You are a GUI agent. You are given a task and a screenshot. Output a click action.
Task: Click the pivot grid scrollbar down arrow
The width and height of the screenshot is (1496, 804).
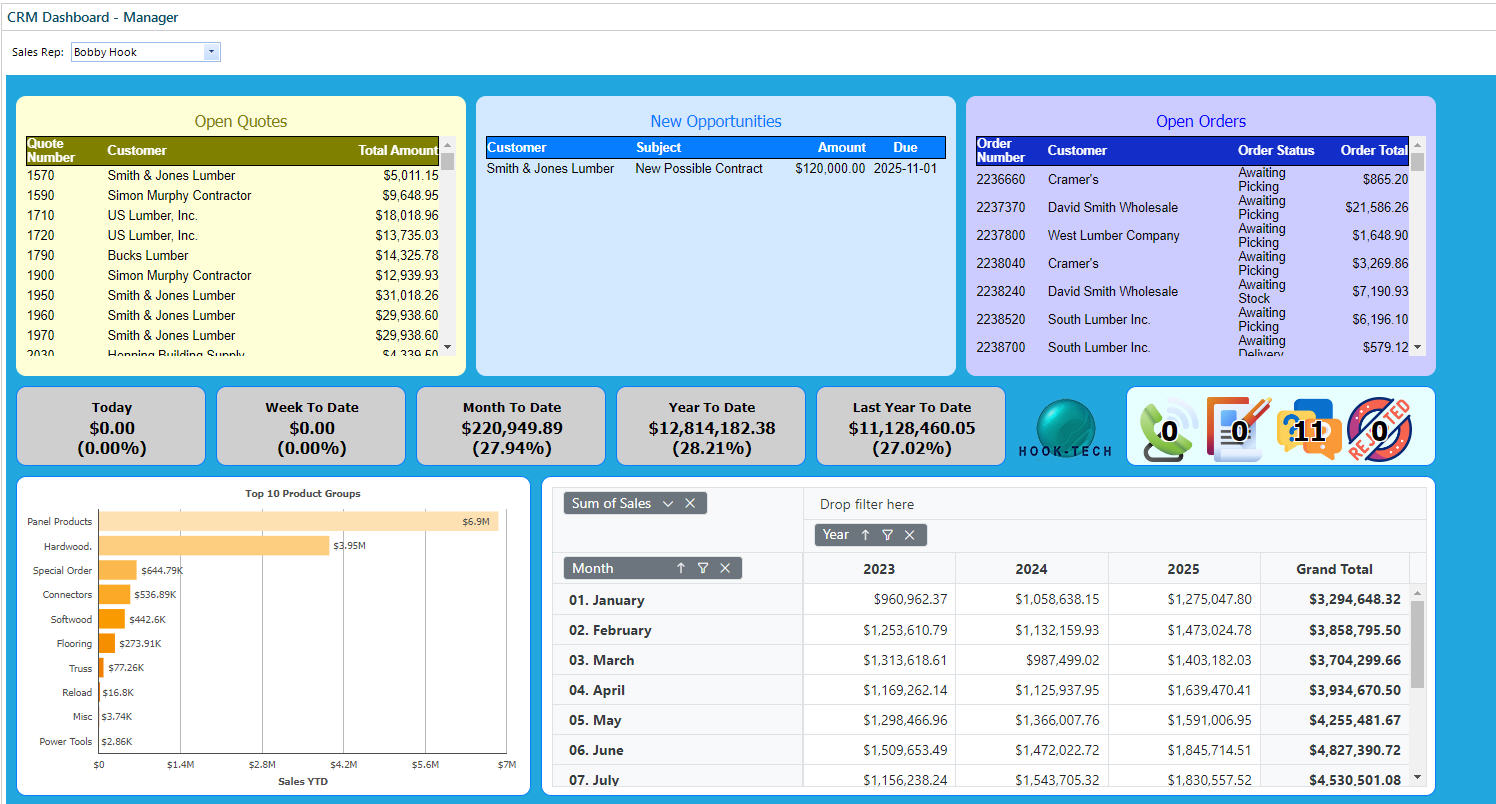(x=1417, y=776)
